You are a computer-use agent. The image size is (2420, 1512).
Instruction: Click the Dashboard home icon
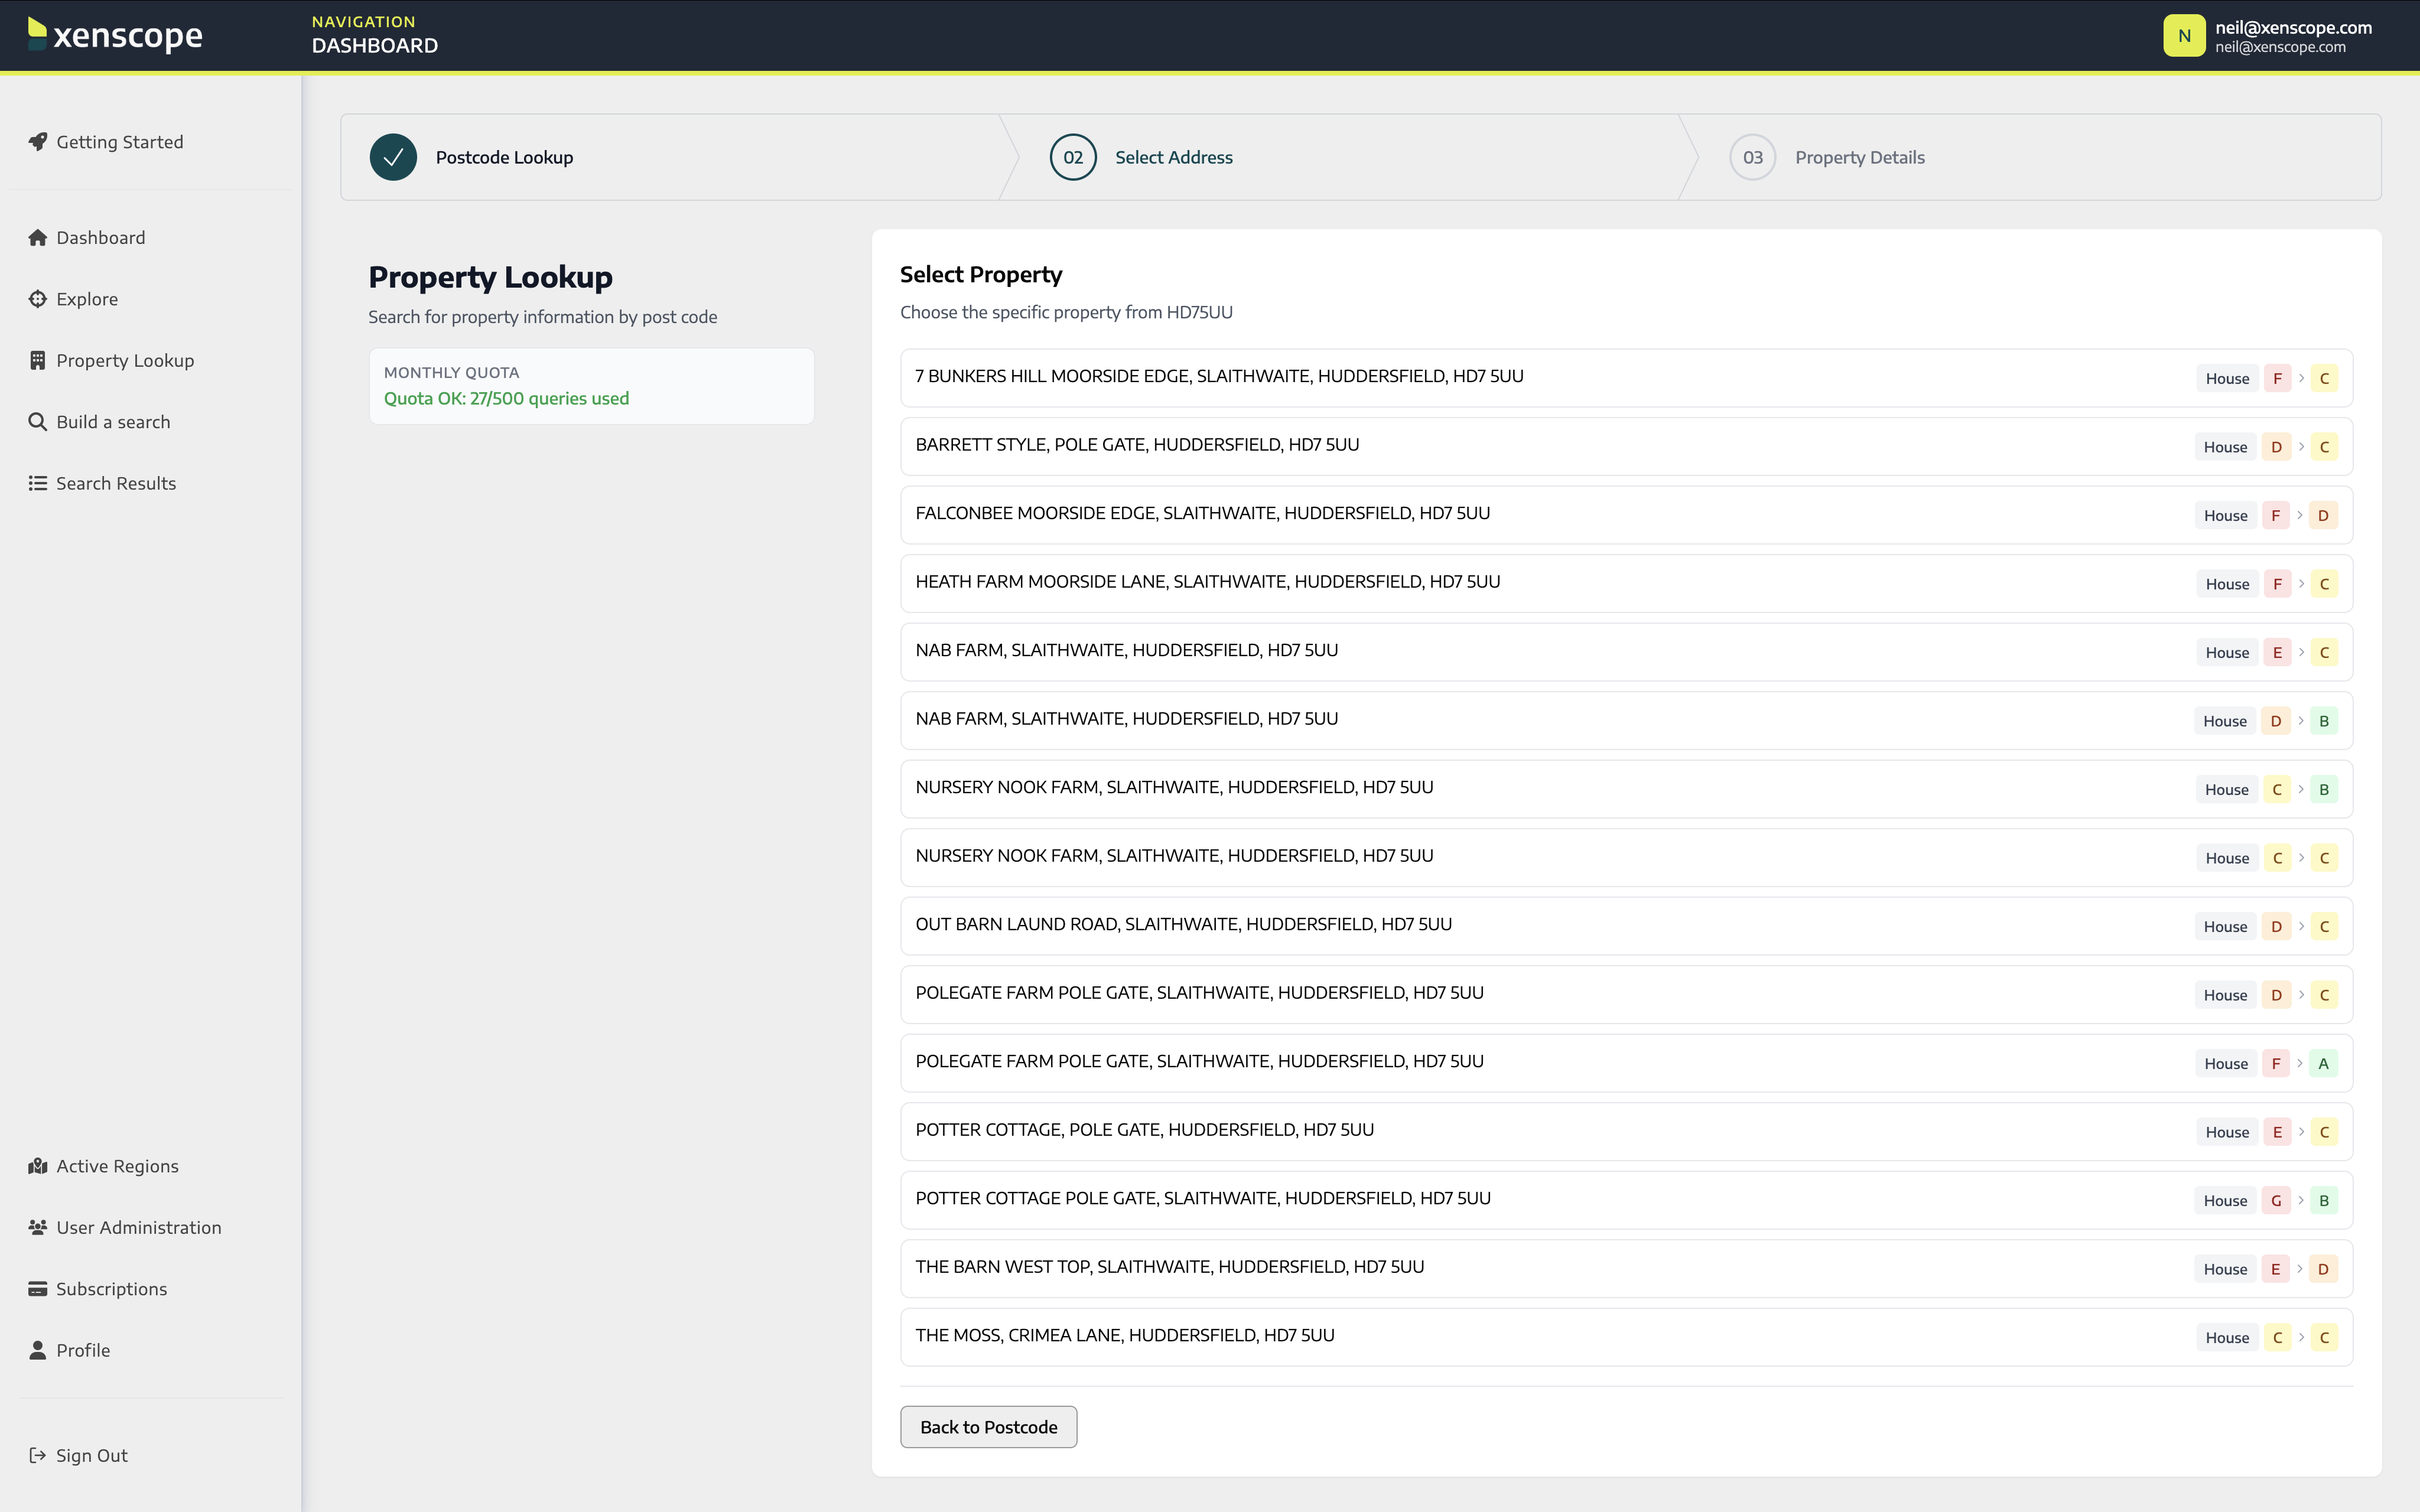[x=38, y=237]
